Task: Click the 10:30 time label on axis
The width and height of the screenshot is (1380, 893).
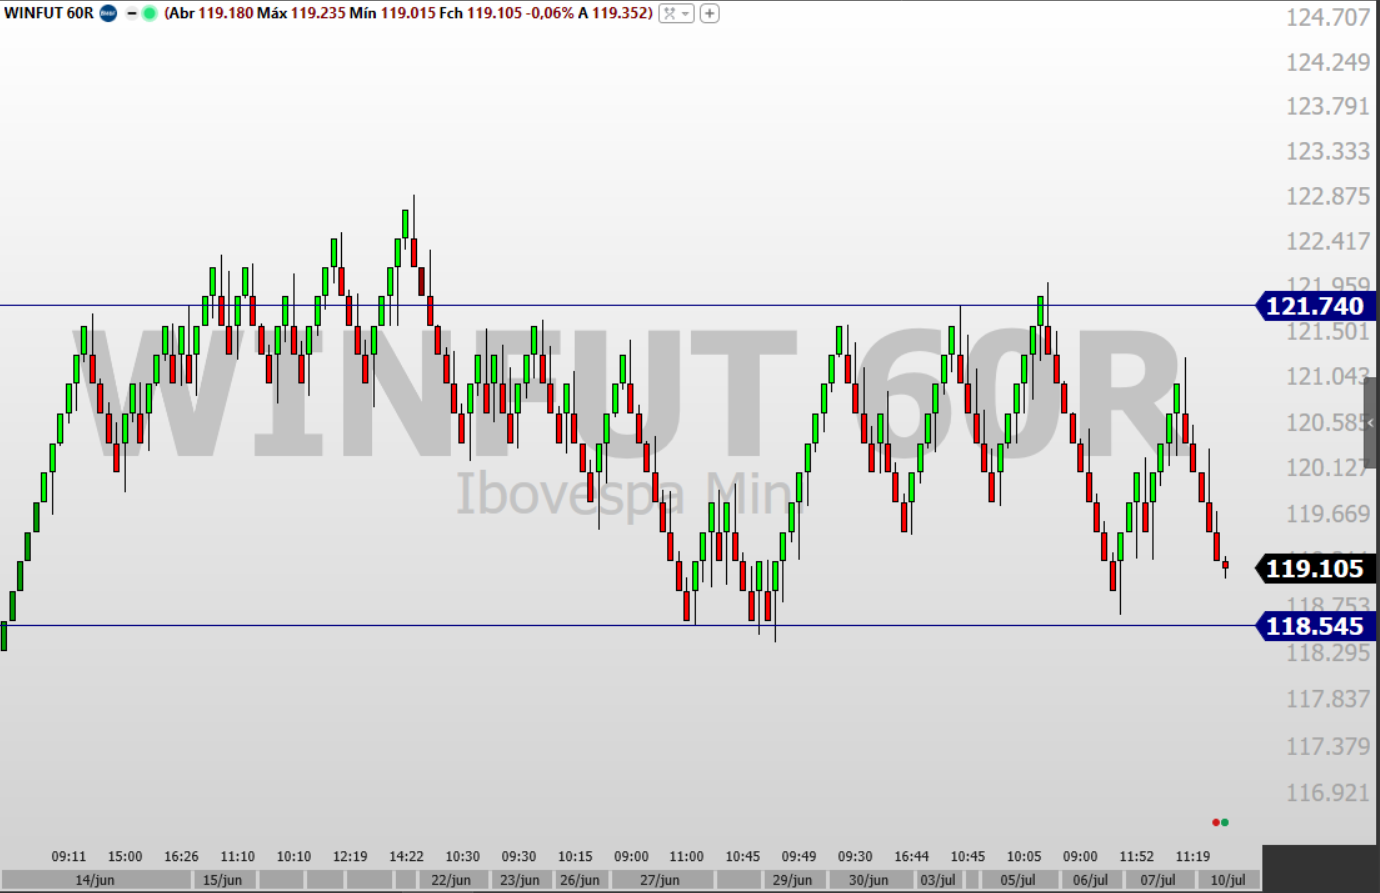Action: pos(463,857)
